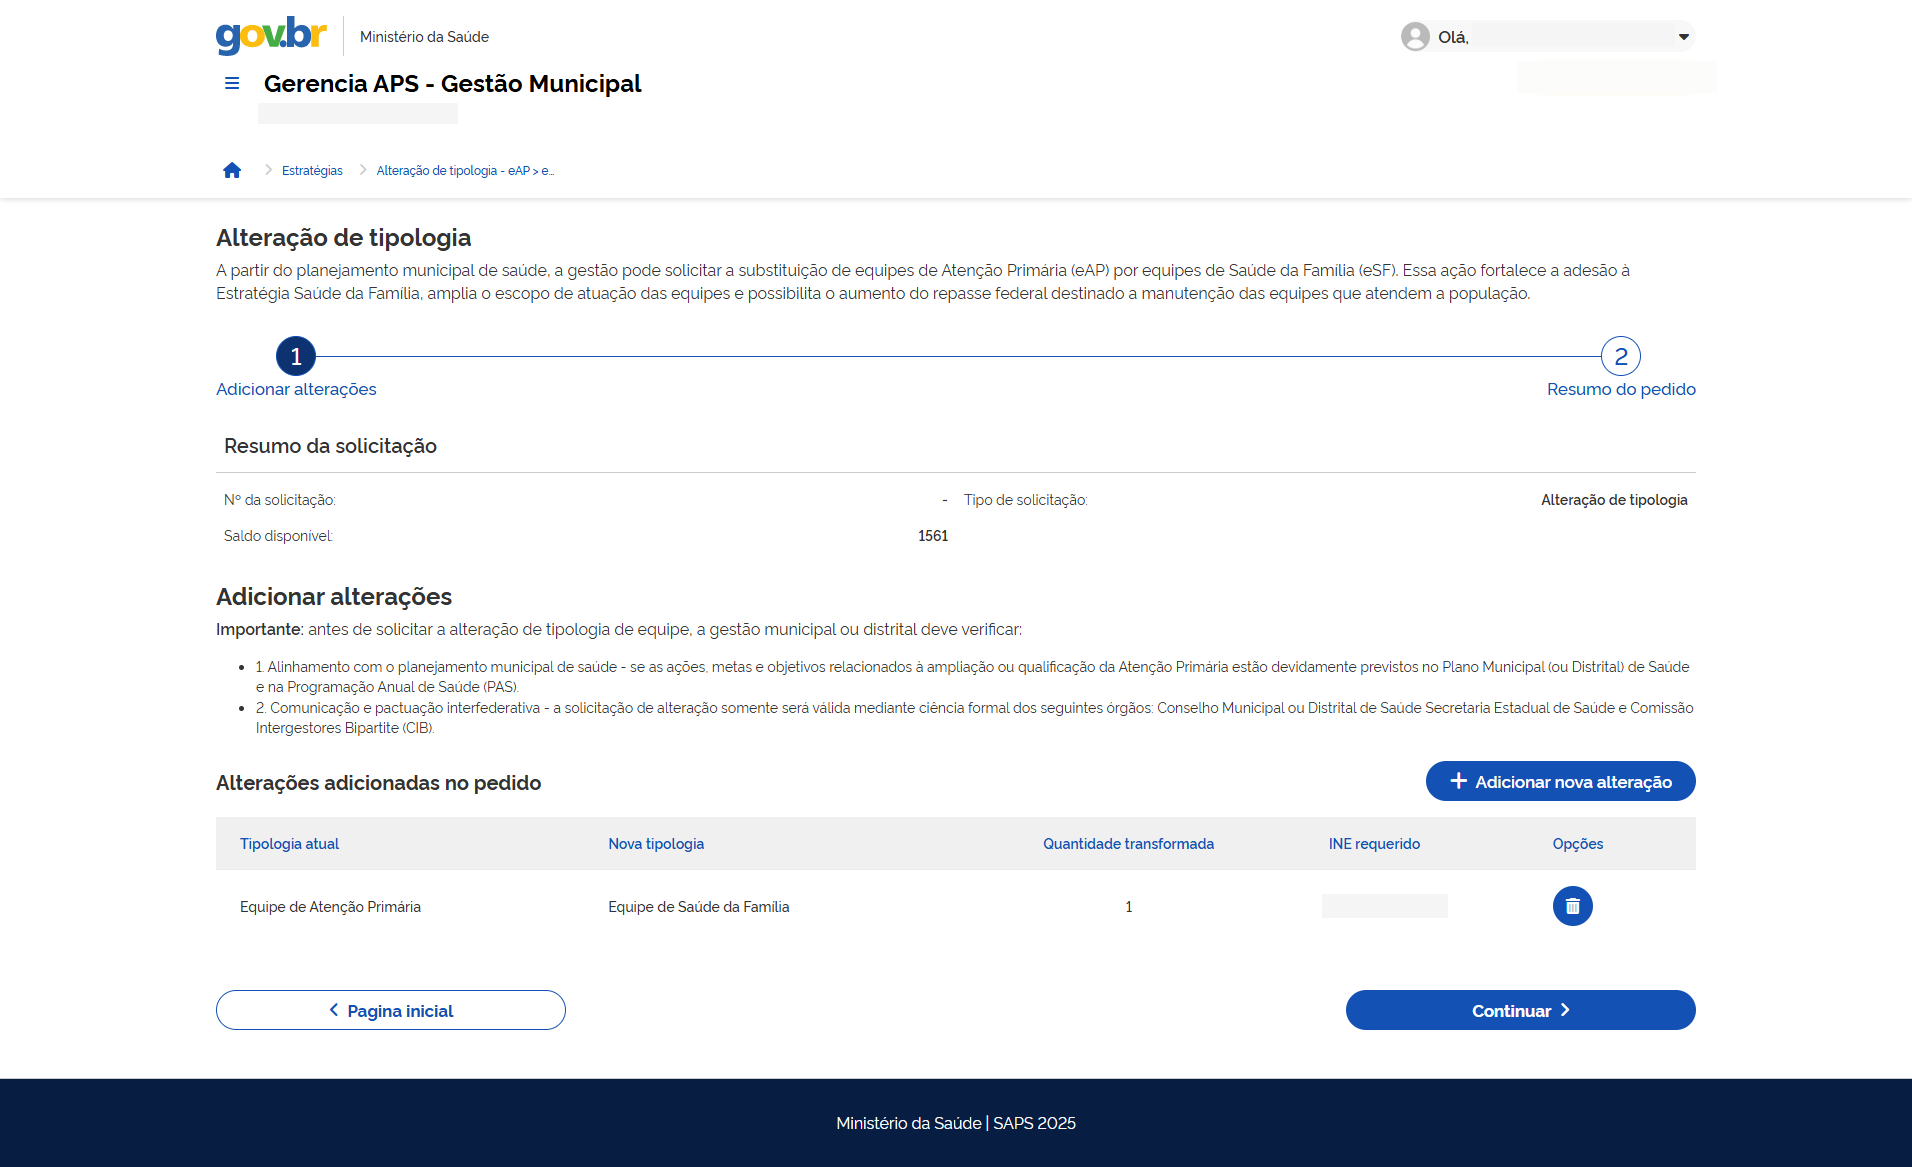
Task: Click Adicionar nova alteração button
Action: coord(1560,781)
